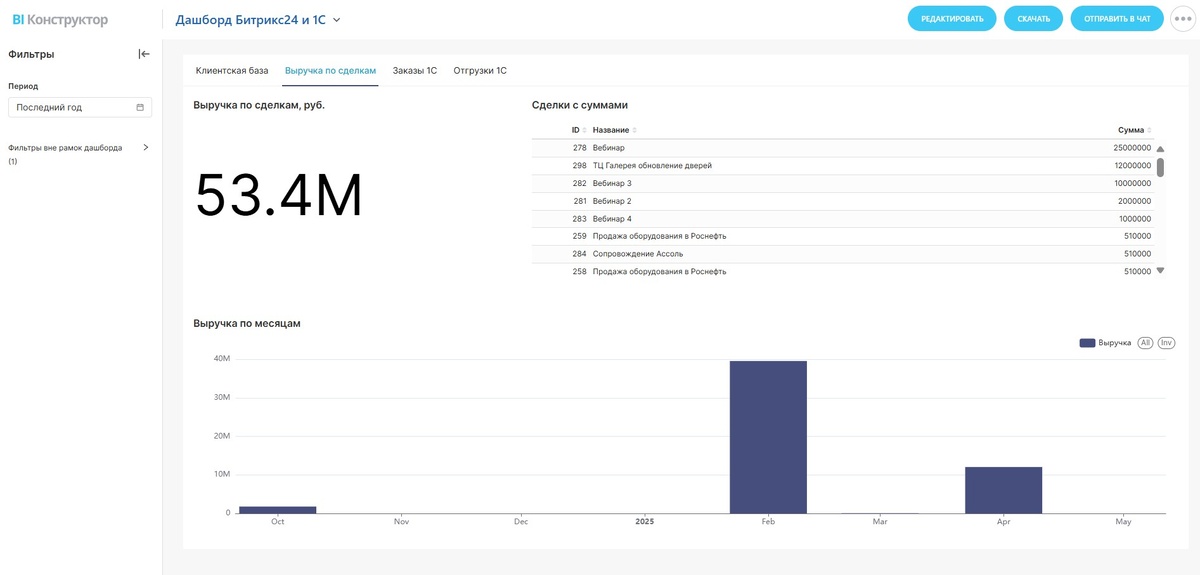Click the Скачать button
The image size is (1200, 575).
coord(1033,19)
